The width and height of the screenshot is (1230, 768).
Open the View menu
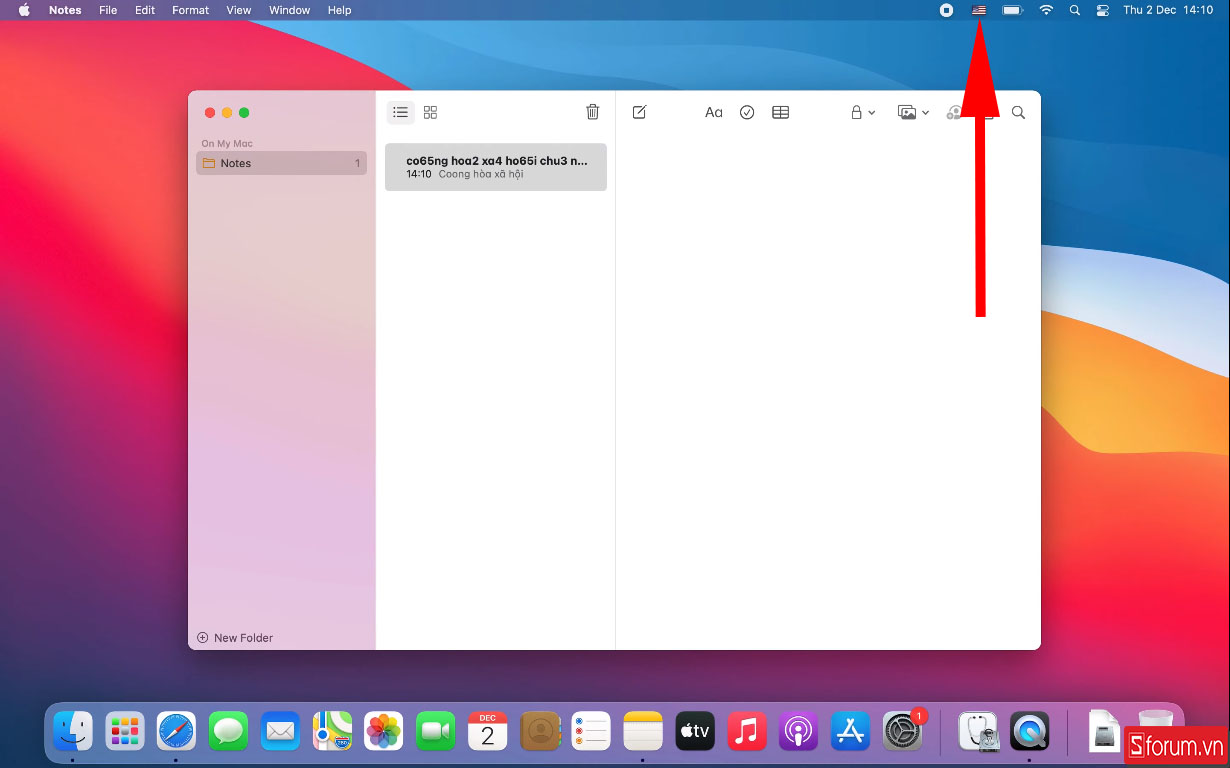(239, 10)
